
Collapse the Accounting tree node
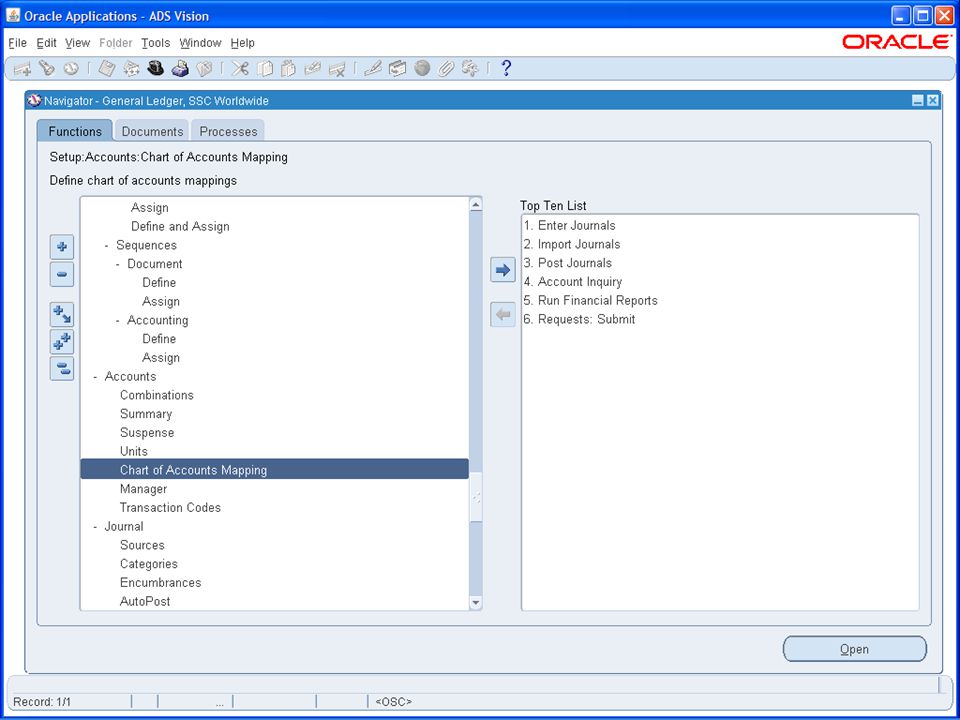click(x=118, y=321)
